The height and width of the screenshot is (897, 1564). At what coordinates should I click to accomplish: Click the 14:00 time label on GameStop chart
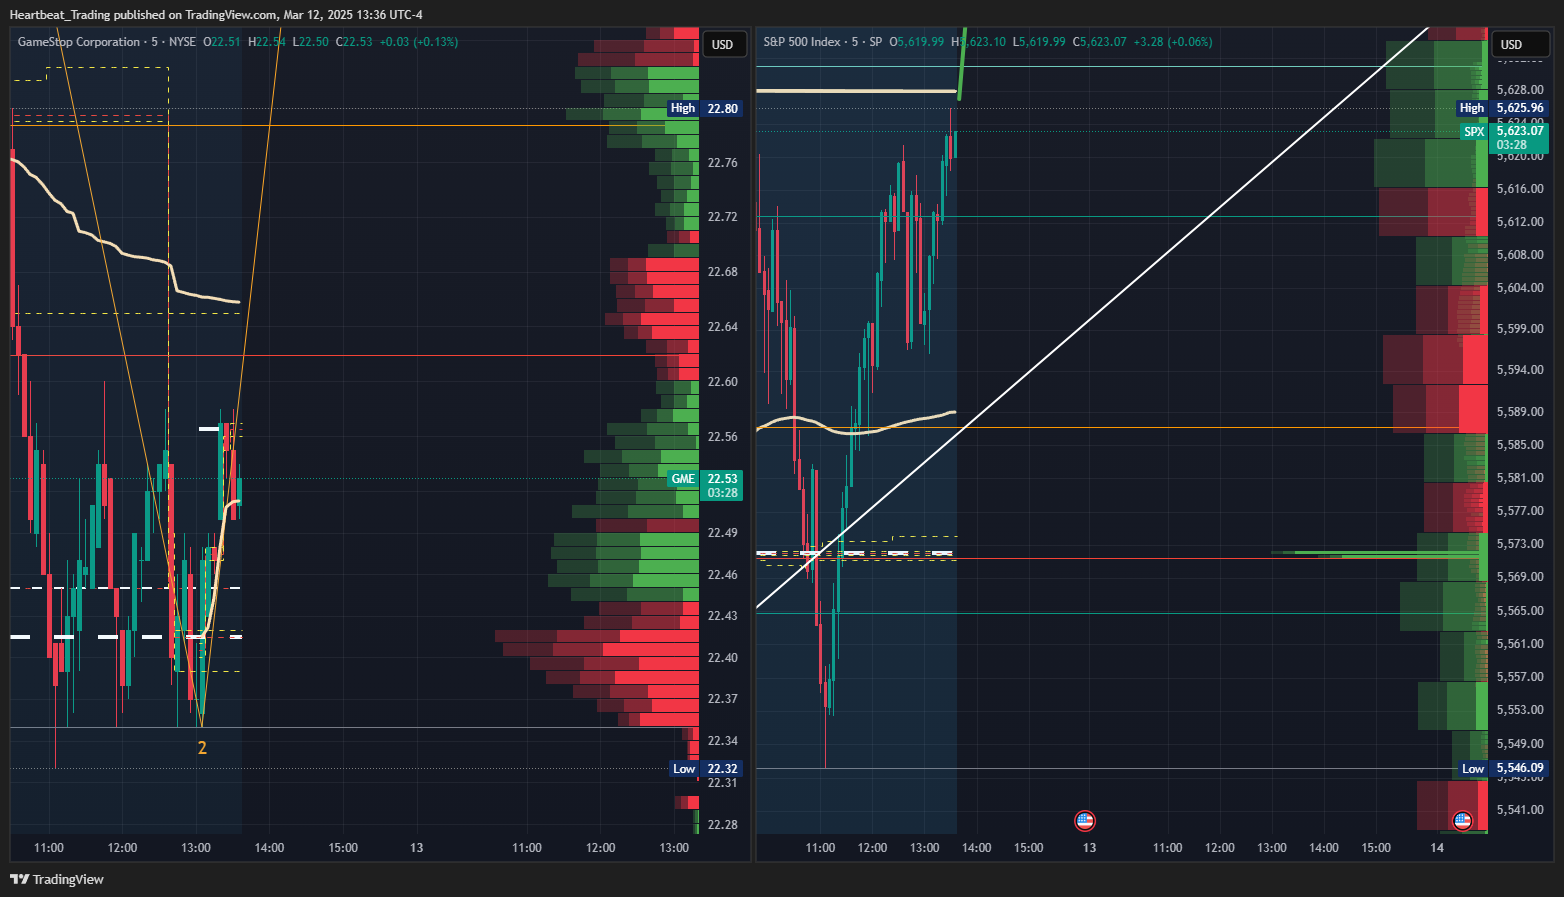[270, 848]
